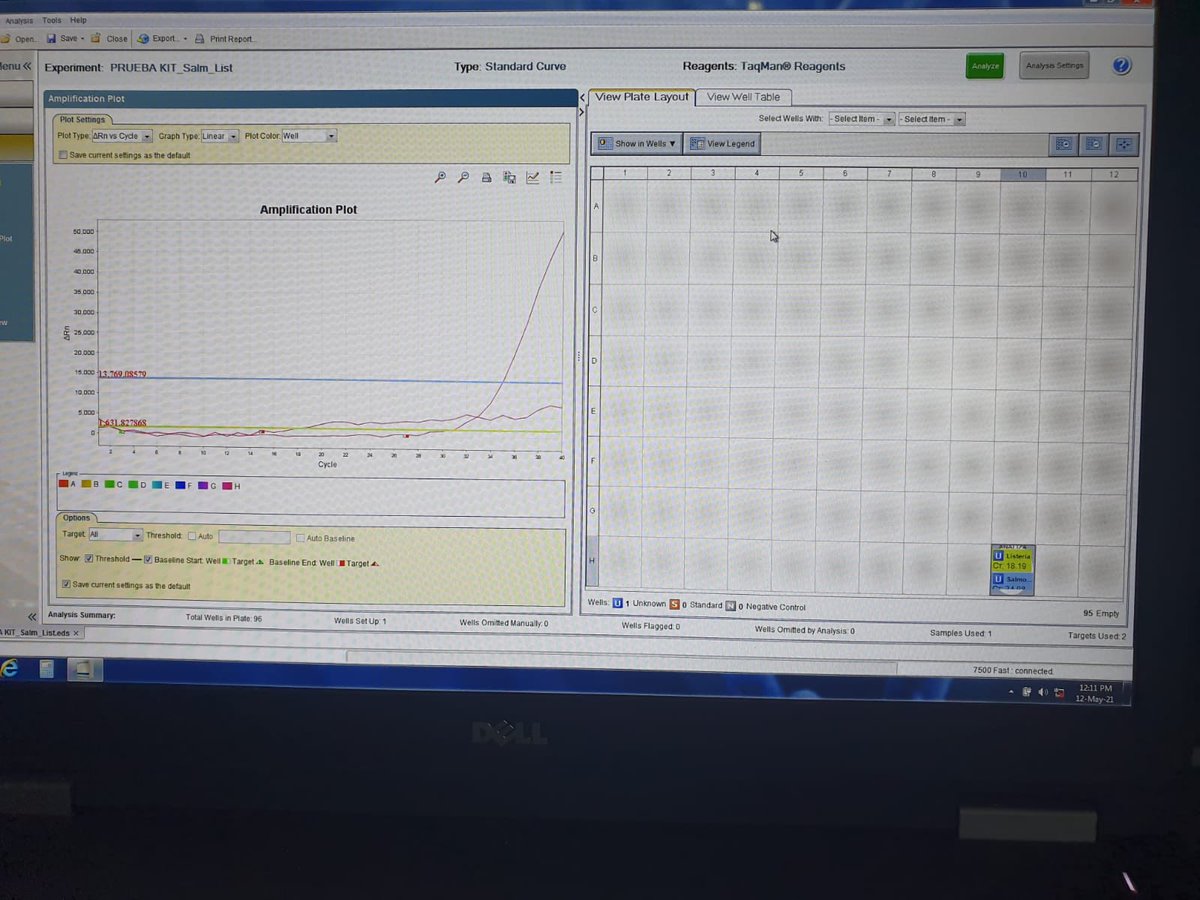Expand the Show in Wells menu
This screenshot has width=1200, height=900.
(x=636, y=143)
